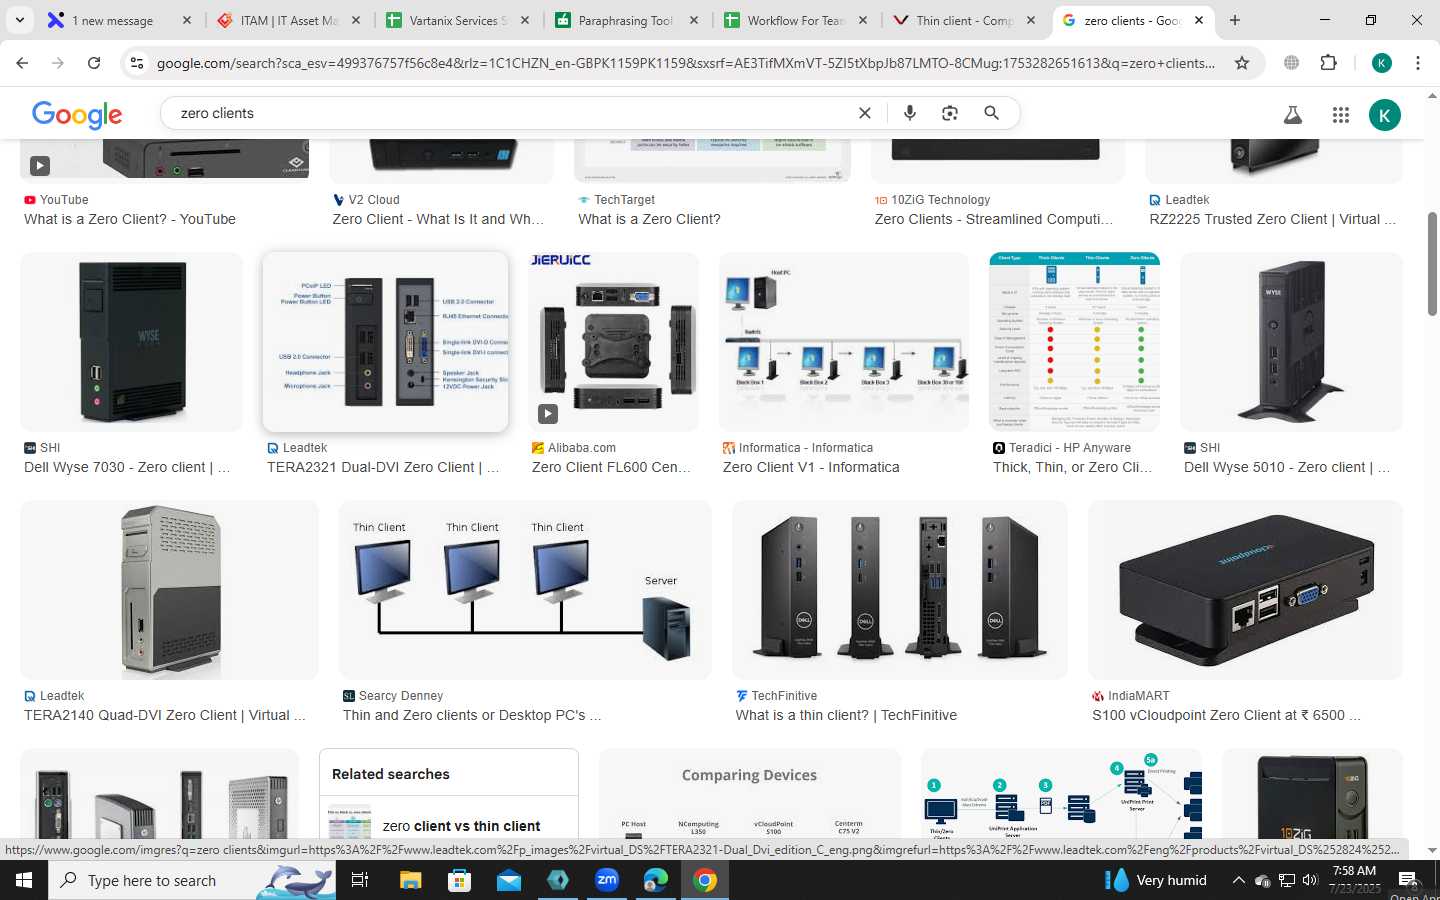
Task: Bookmark this page with star icon
Action: (x=1242, y=63)
